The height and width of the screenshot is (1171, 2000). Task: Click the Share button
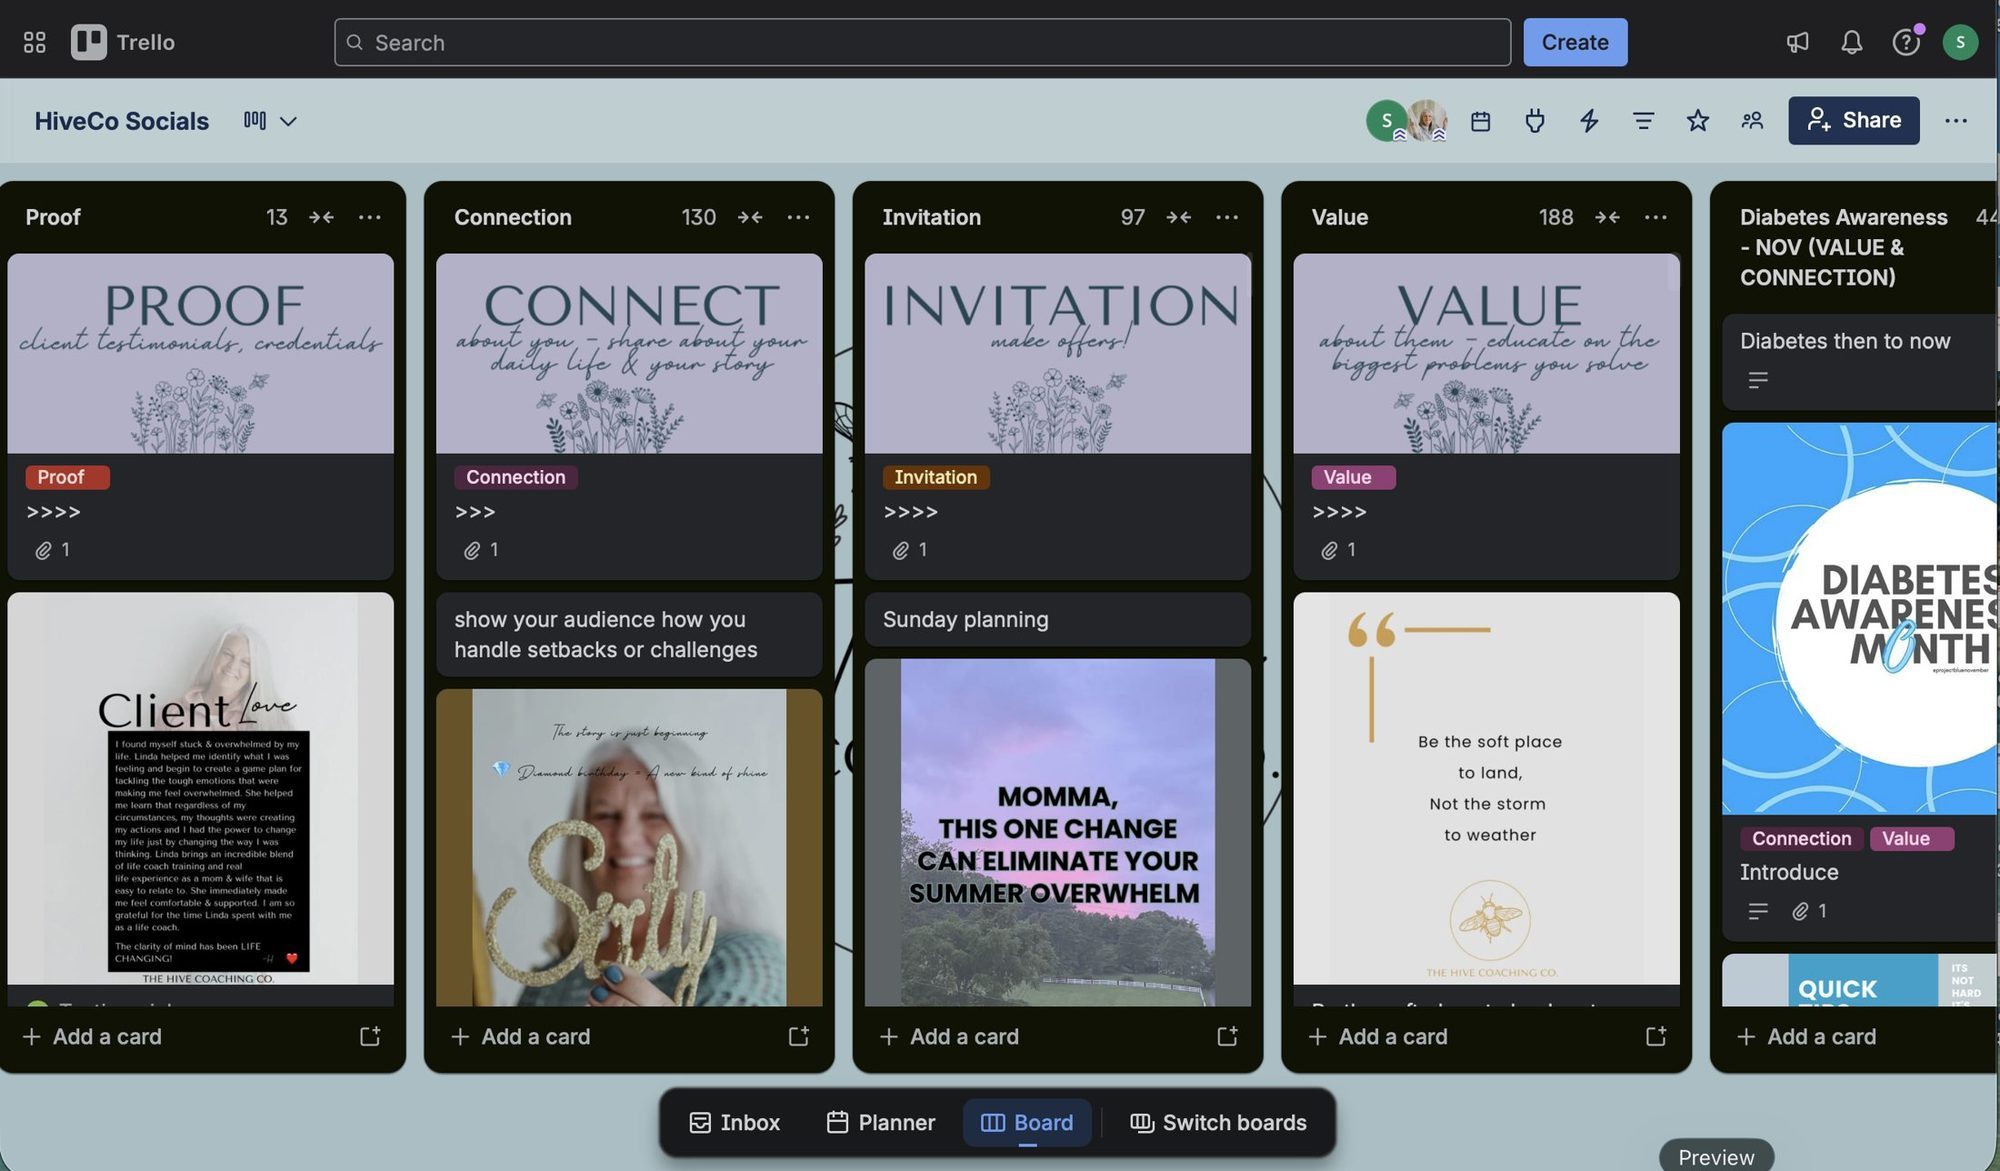coord(1853,120)
